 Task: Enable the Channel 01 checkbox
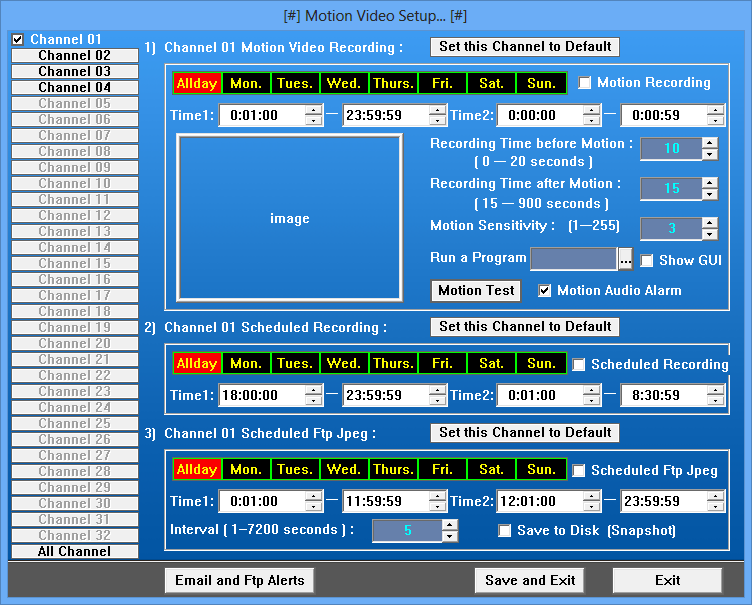pyautogui.click(x=18, y=39)
